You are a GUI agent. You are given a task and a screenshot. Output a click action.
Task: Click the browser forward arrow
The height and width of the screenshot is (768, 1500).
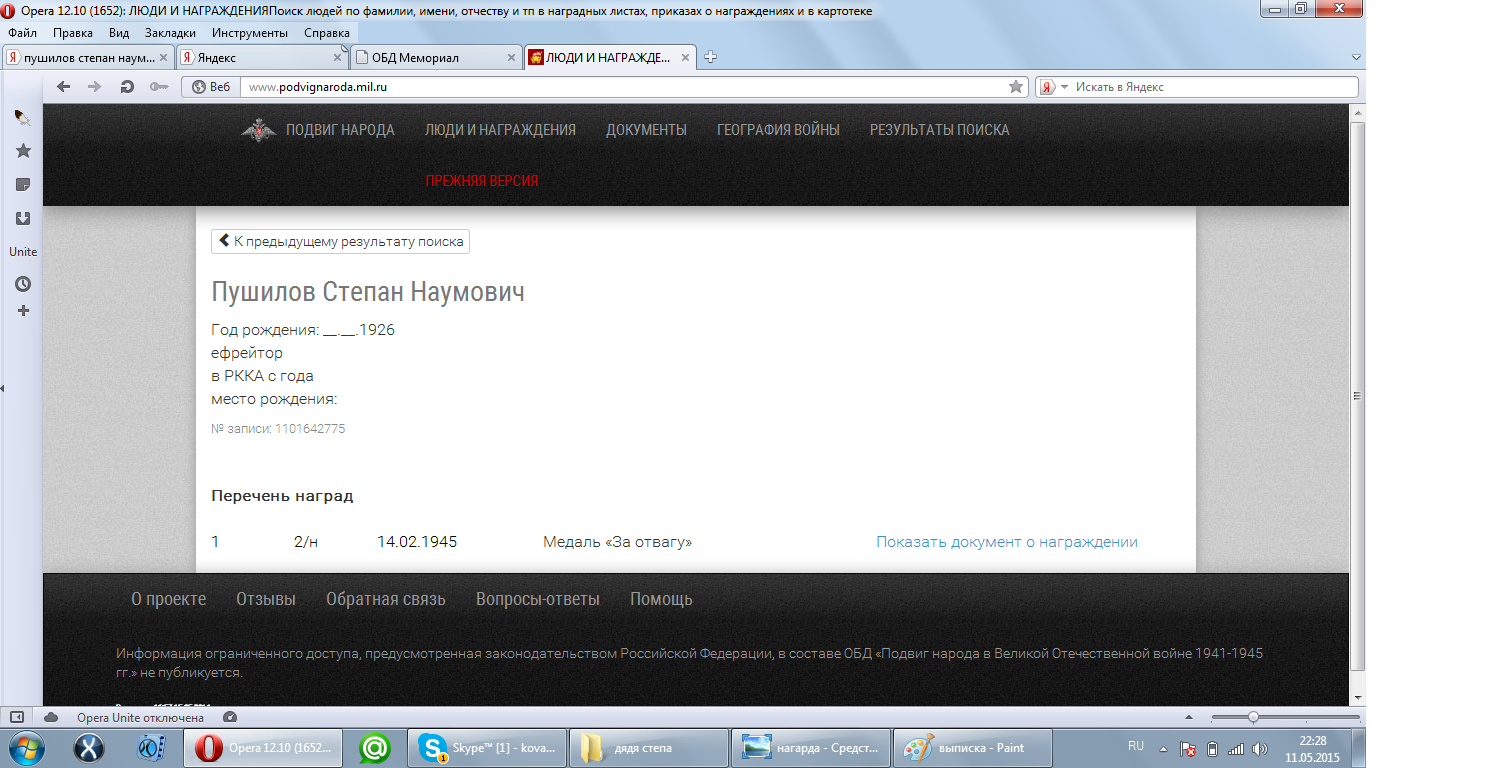tap(95, 87)
